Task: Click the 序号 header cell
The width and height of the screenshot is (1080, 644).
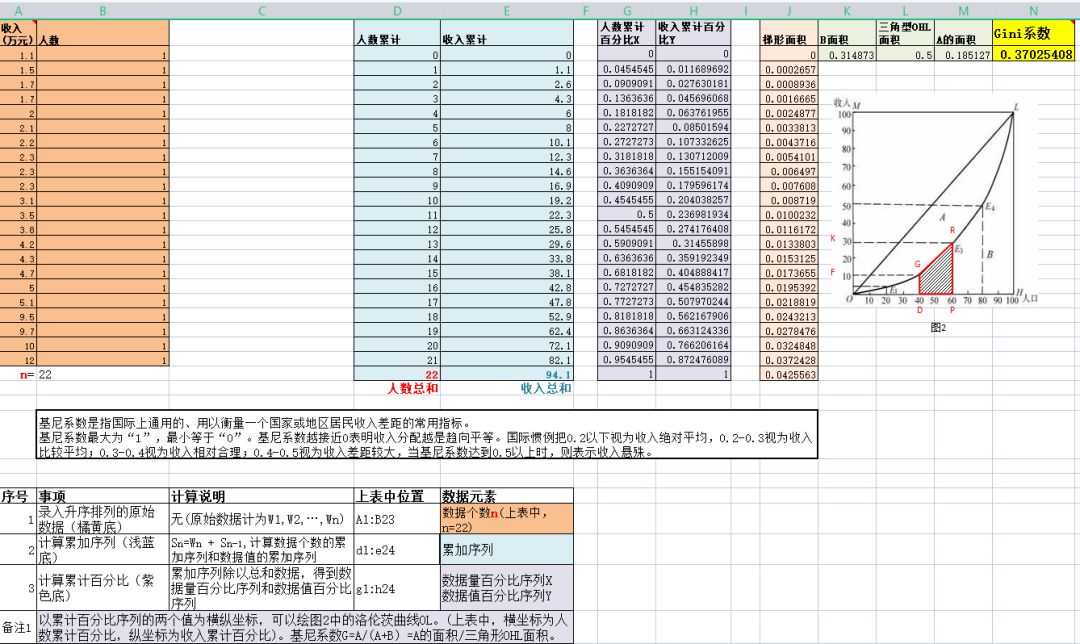Action: [x=18, y=496]
